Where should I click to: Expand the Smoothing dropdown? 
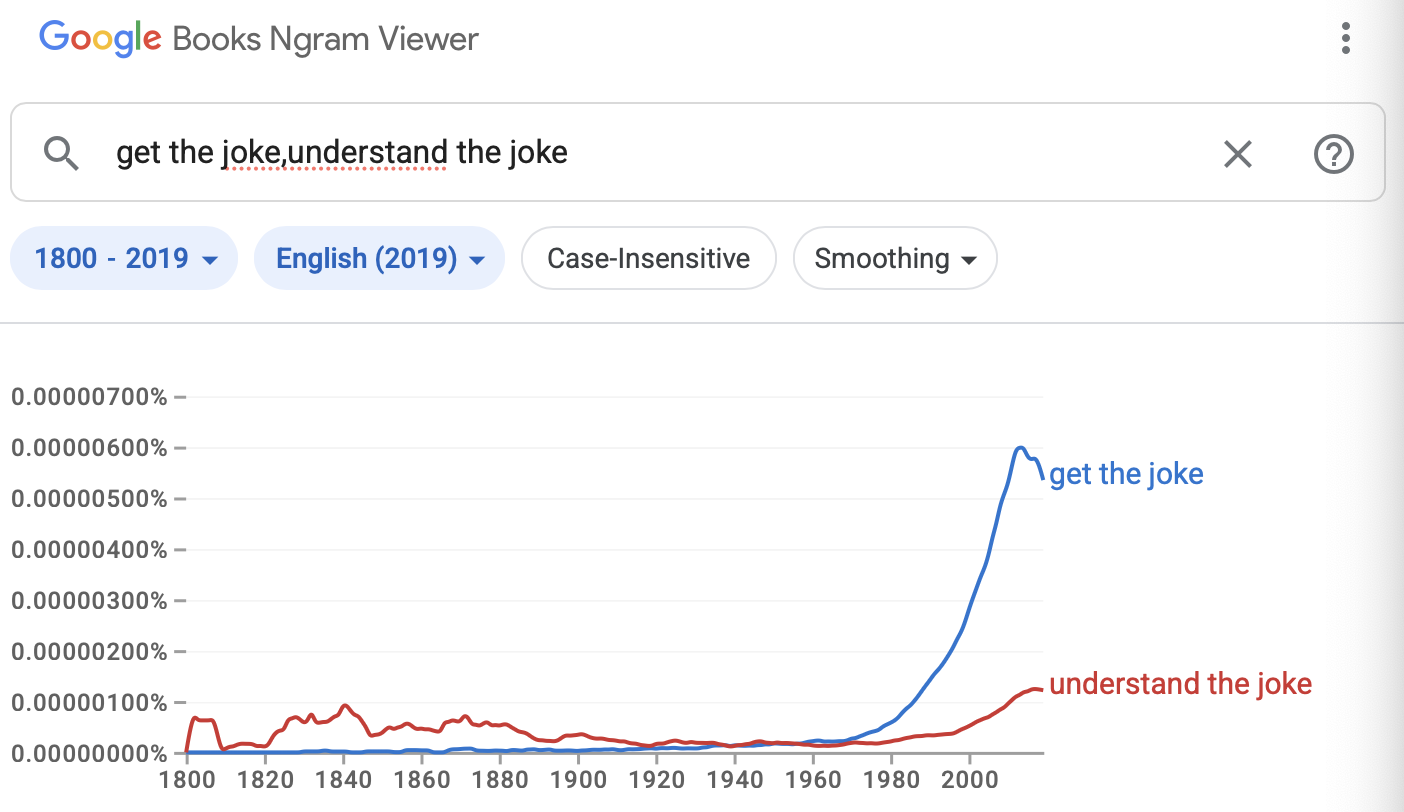pos(895,259)
